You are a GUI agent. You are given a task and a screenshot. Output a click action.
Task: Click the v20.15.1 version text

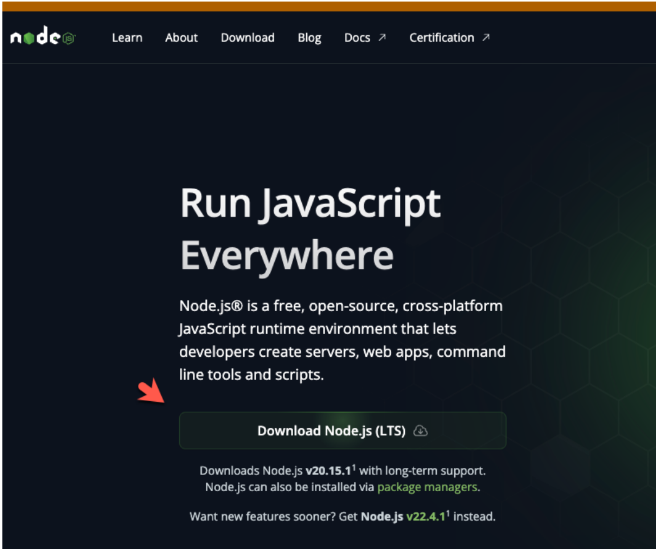pyautogui.click(x=328, y=471)
